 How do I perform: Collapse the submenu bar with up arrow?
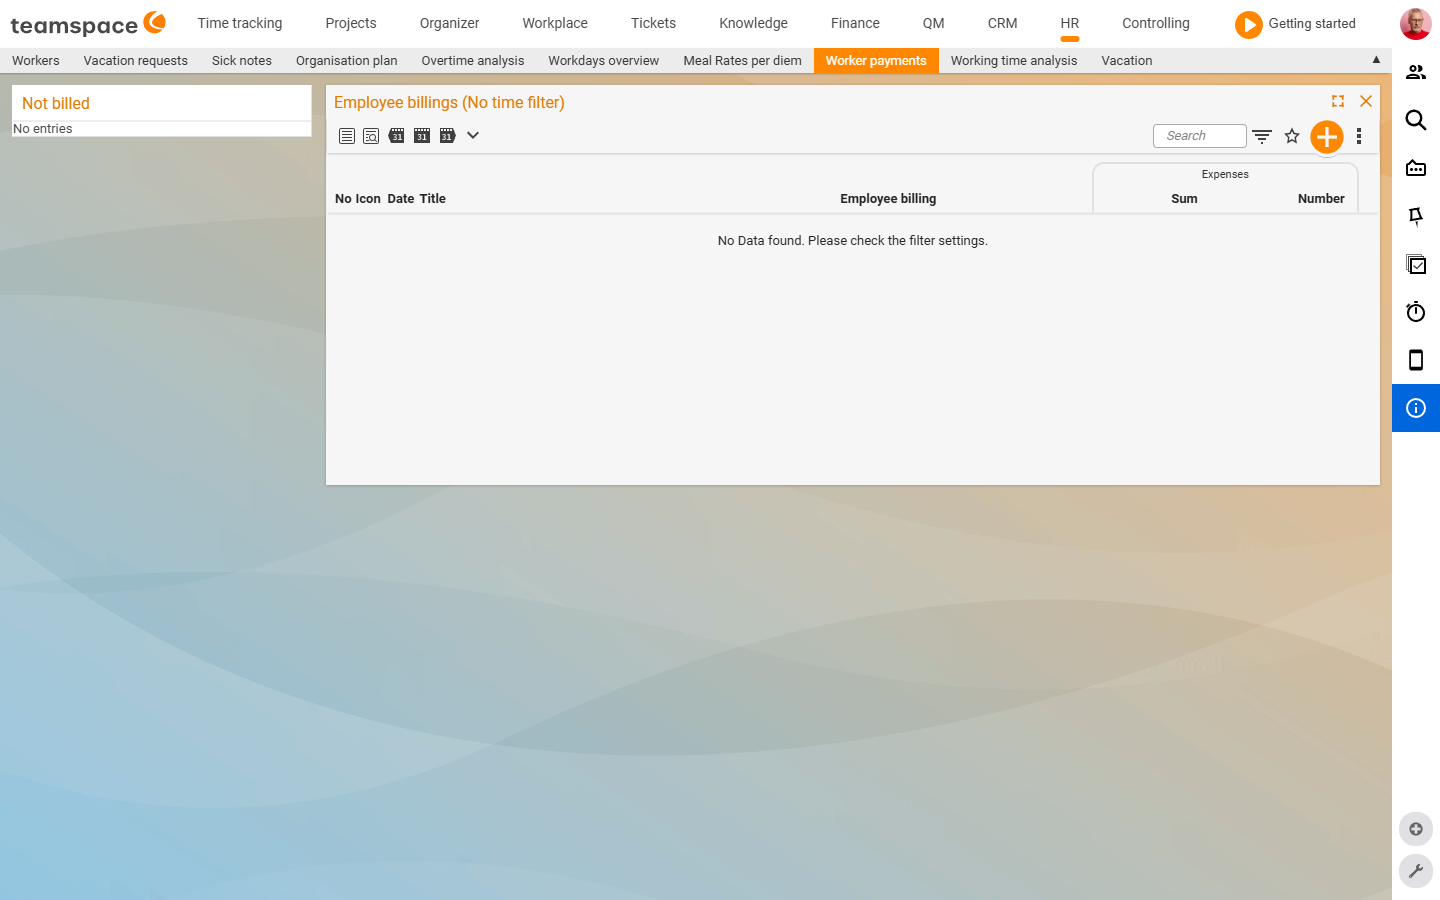coord(1376,60)
